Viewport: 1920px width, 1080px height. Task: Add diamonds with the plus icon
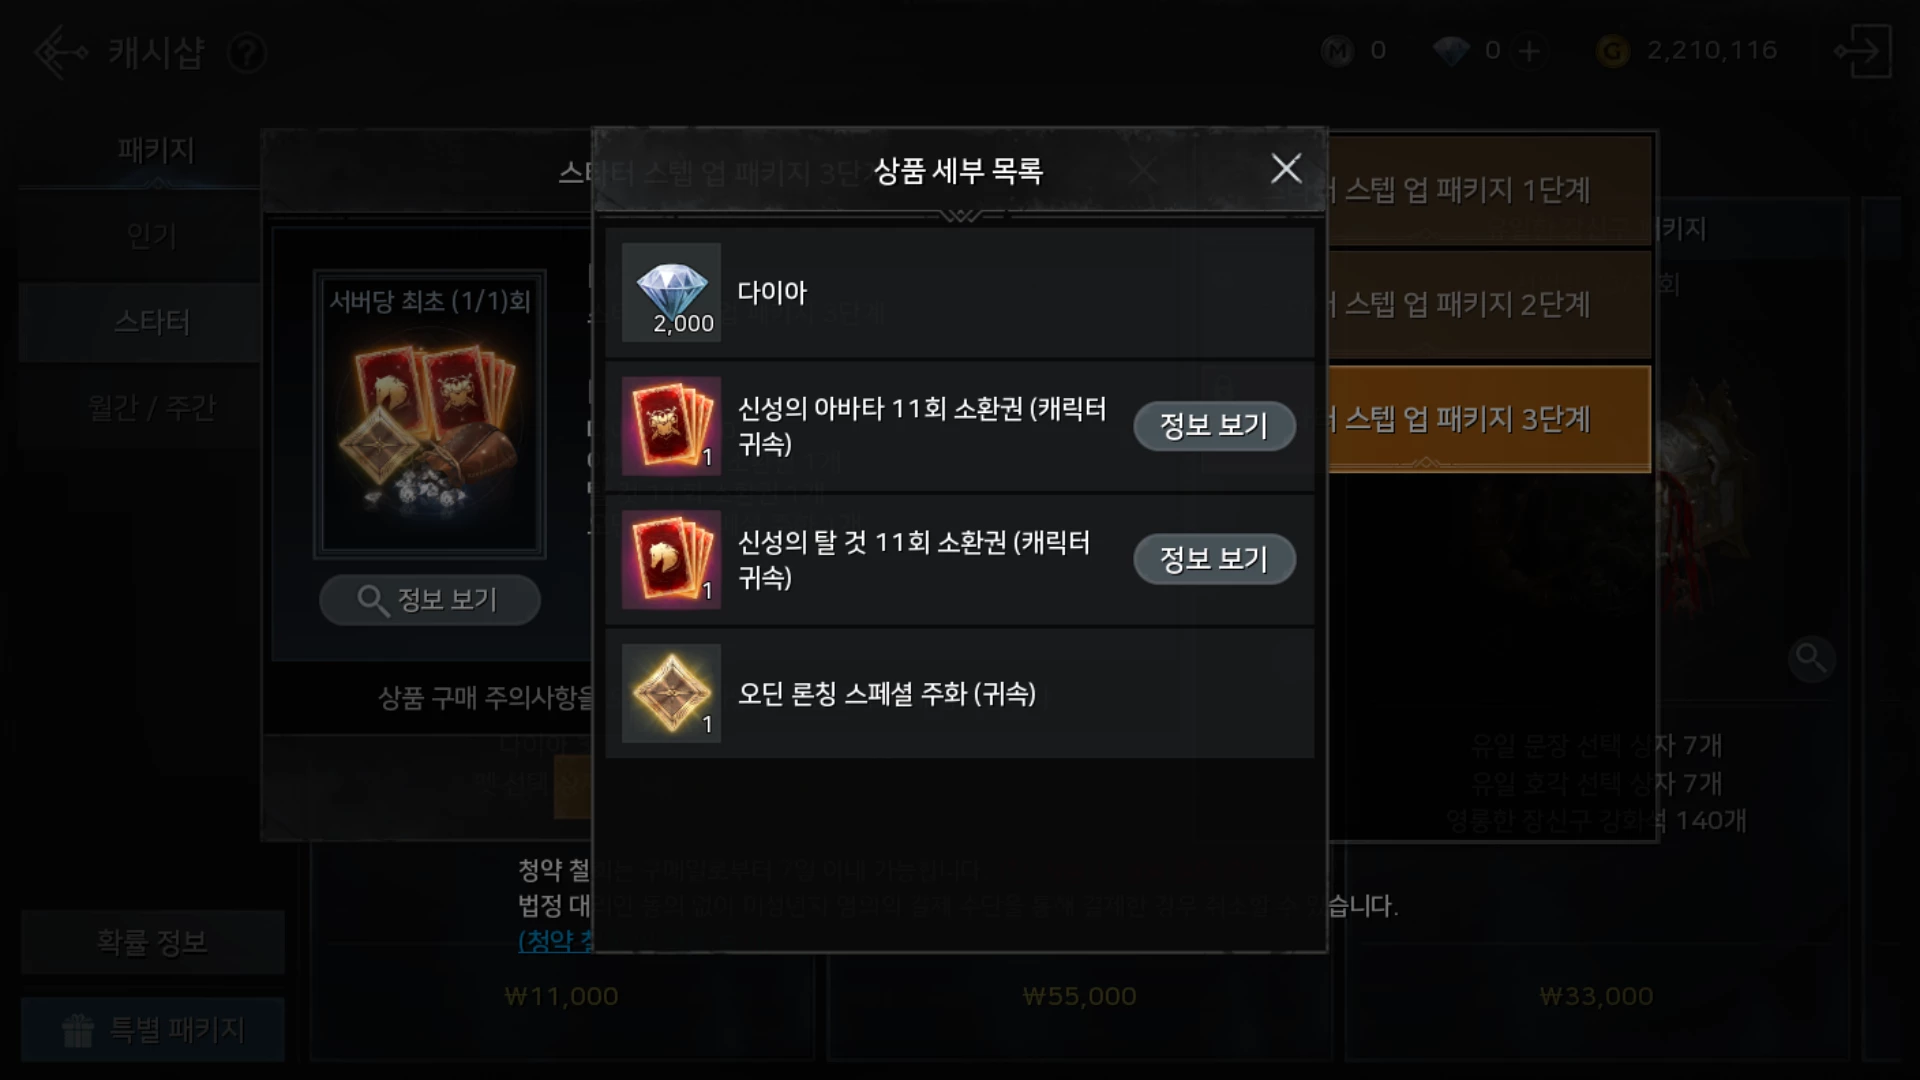[1529, 51]
